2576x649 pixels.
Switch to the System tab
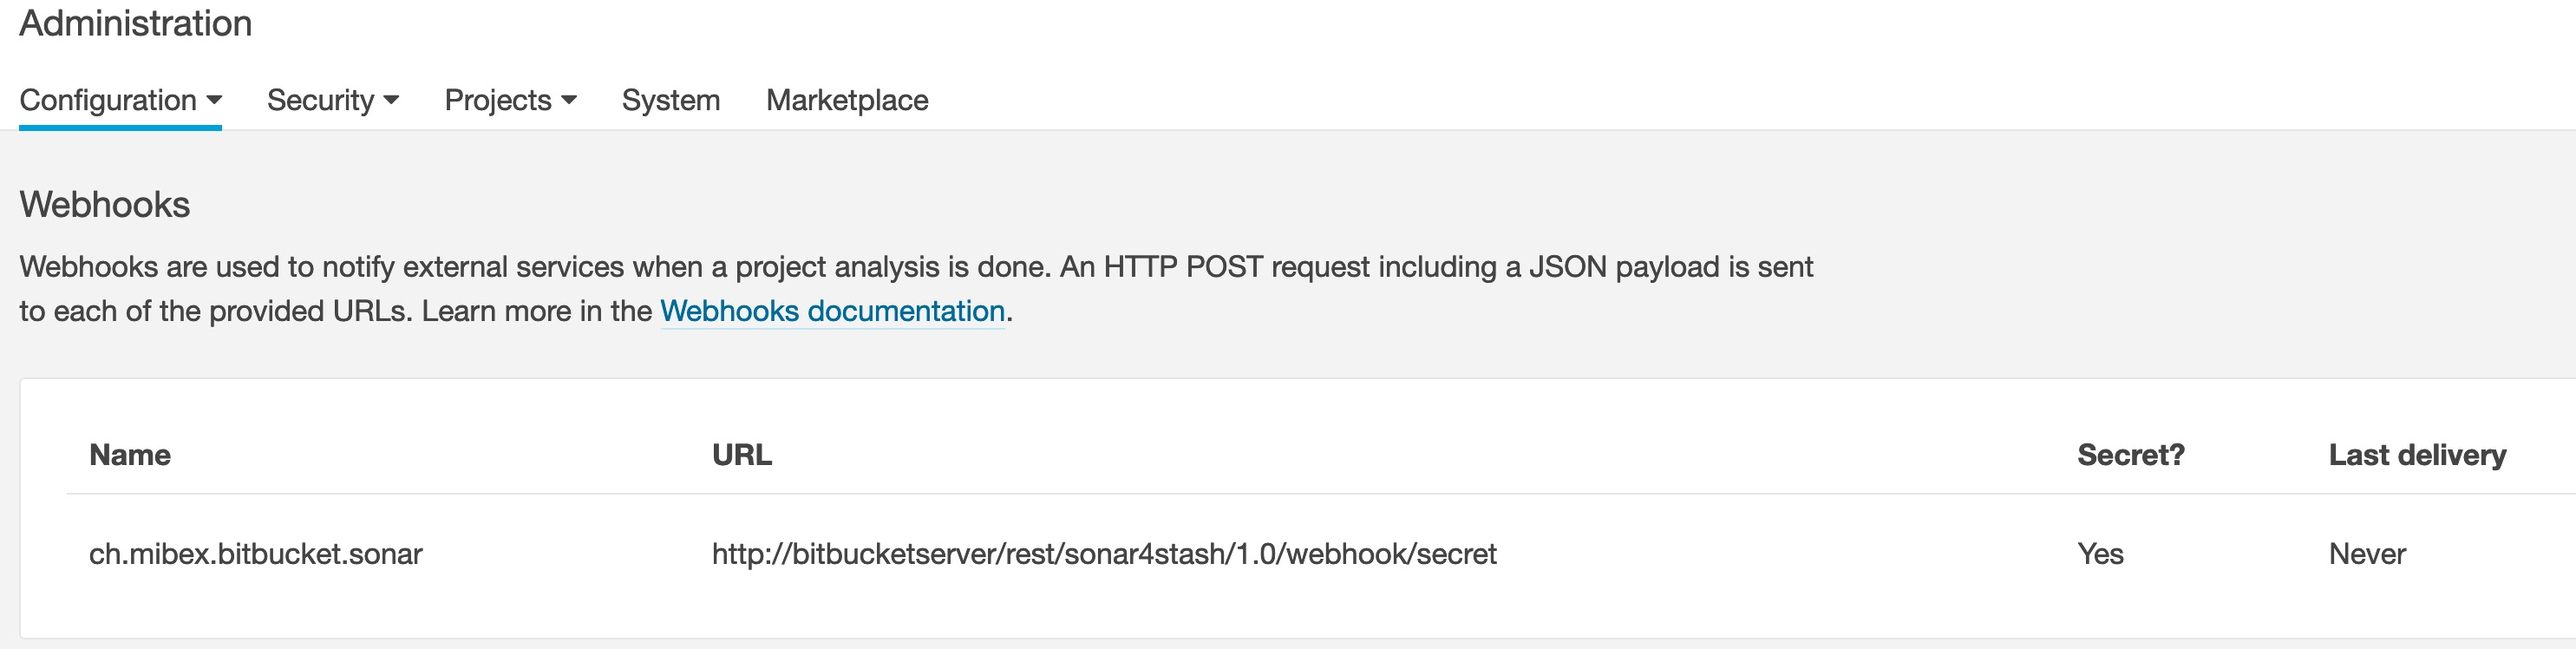click(670, 100)
